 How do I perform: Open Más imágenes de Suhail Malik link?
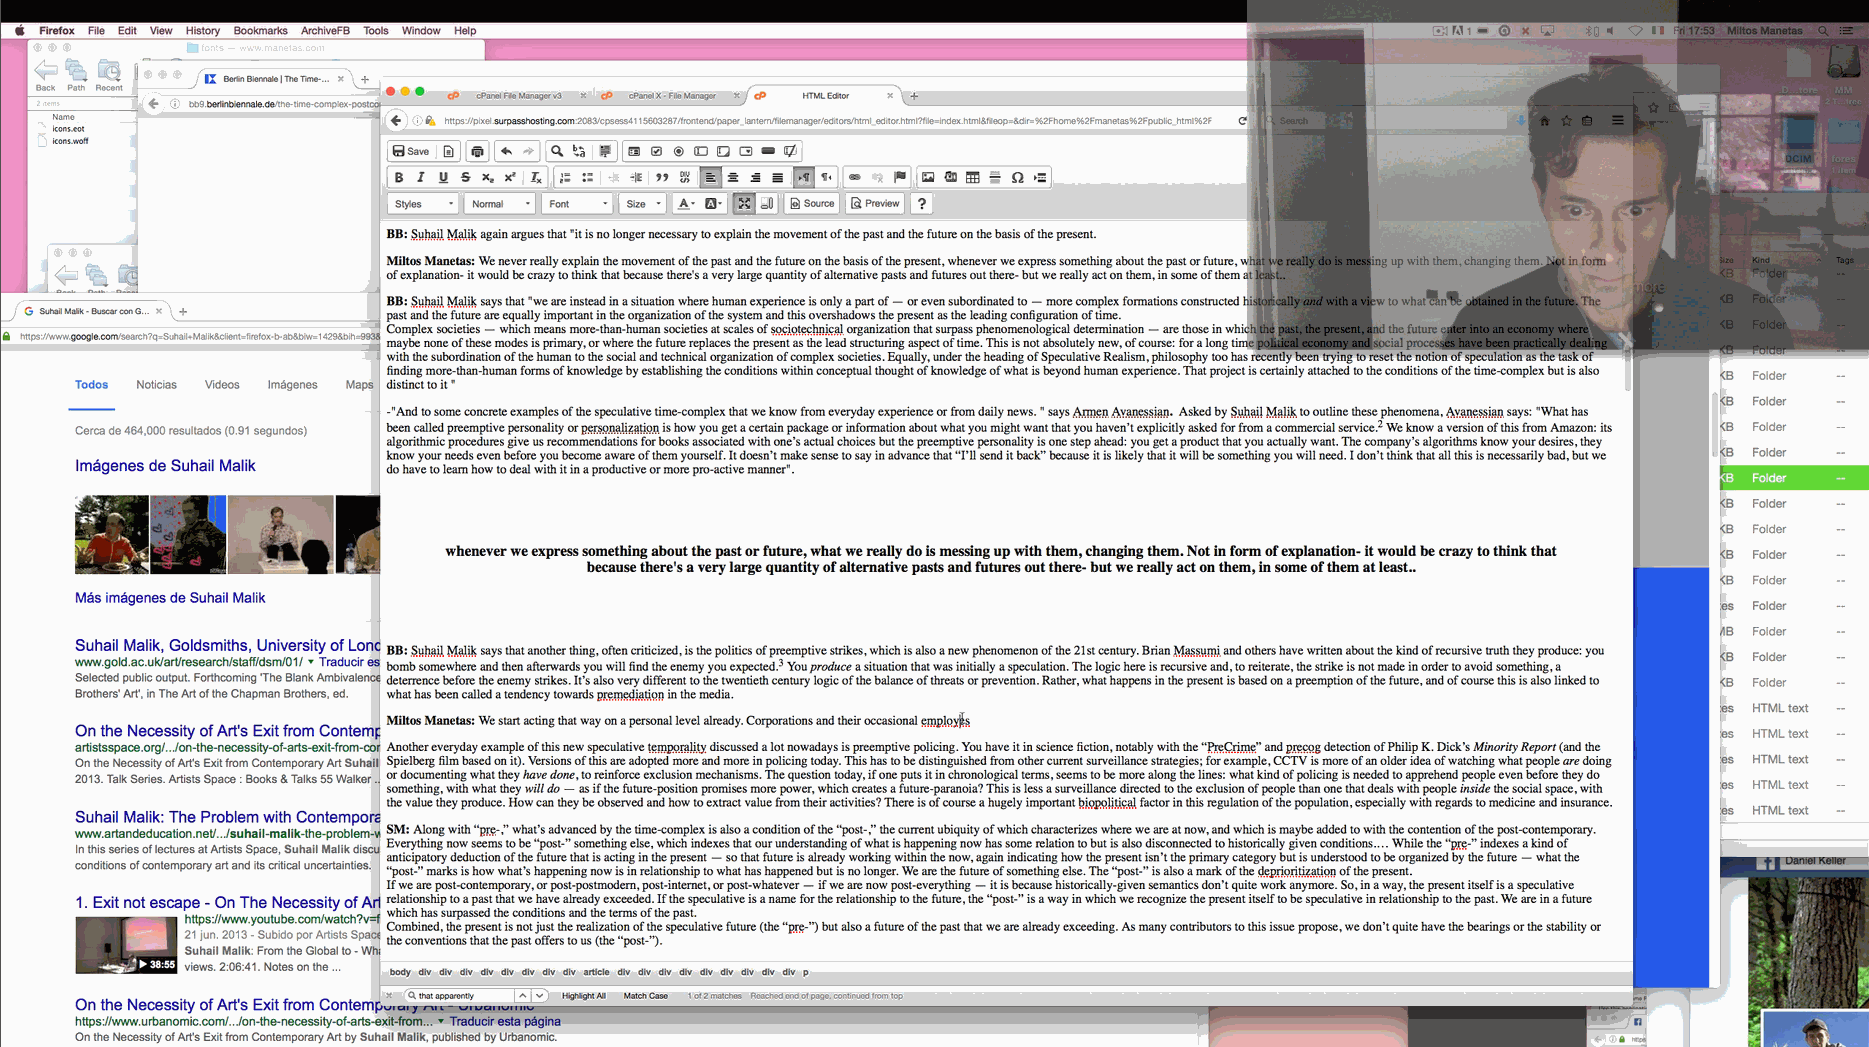(x=170, y=598)
